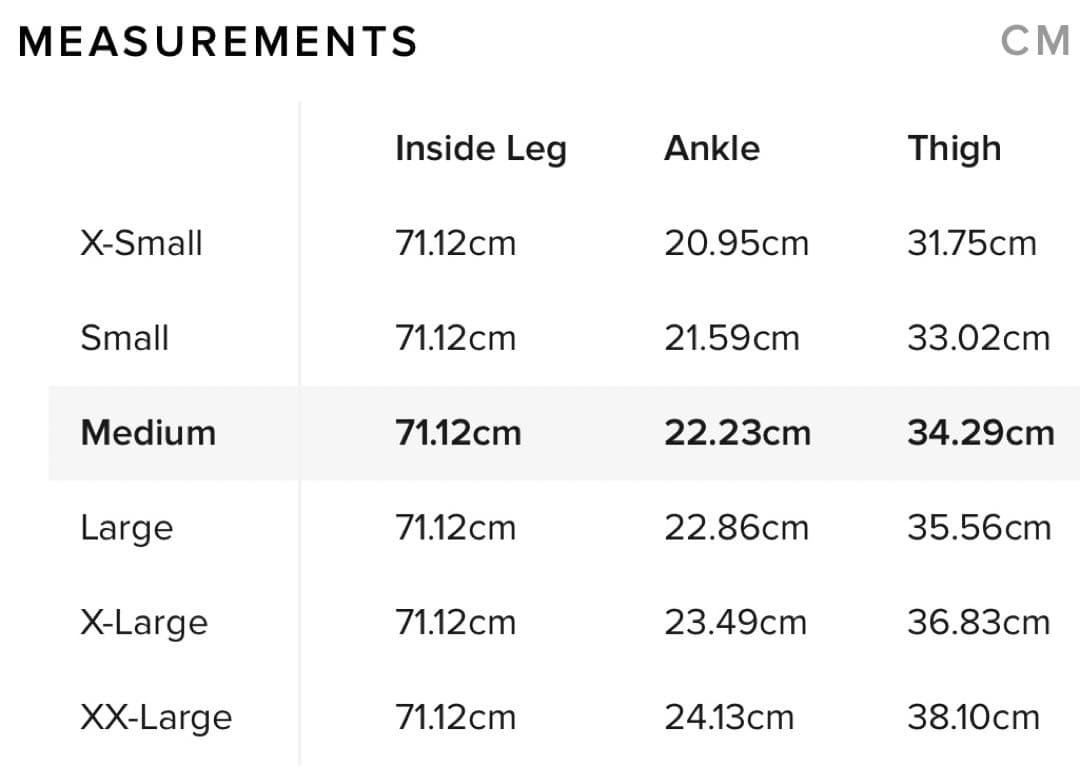Select the Ankle column header
Viewport: 1080px width, 781px height.
(x=711, y=148)
